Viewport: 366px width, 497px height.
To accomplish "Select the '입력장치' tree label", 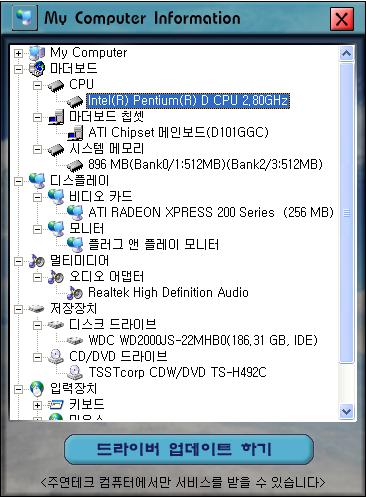I will [73, 389].
